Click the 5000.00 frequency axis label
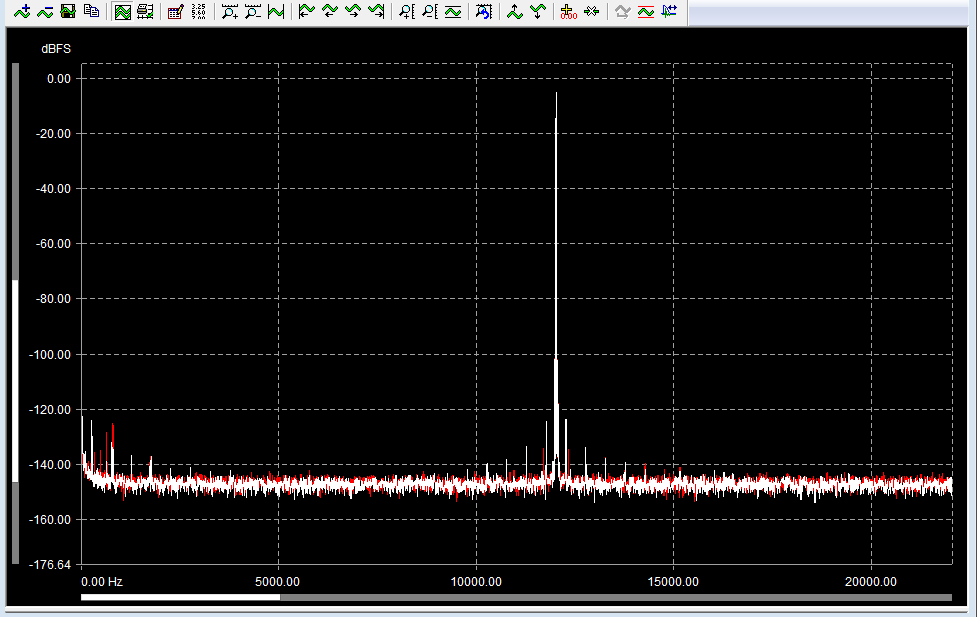The height and width of the screenshot is (617, 977). coord(277,581)
